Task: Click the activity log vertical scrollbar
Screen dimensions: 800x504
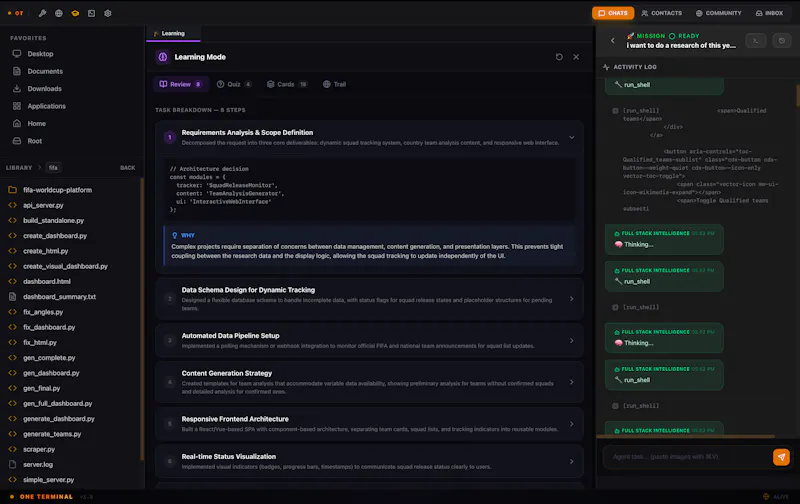Action: tap(797, 95)
